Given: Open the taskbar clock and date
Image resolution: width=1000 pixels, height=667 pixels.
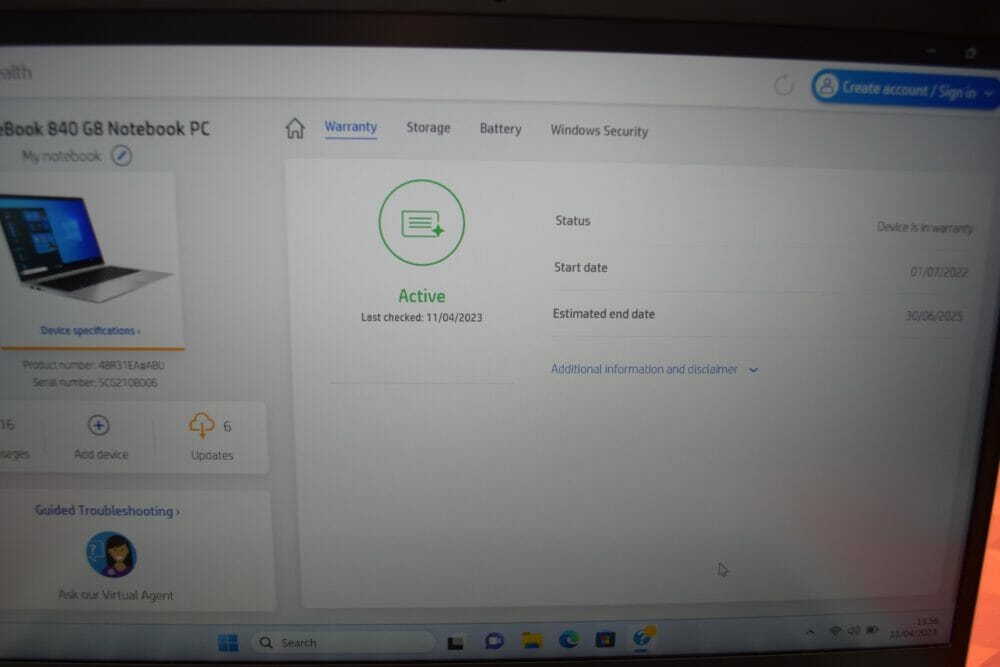Looking at the screenshot, I should click(914, 627).
